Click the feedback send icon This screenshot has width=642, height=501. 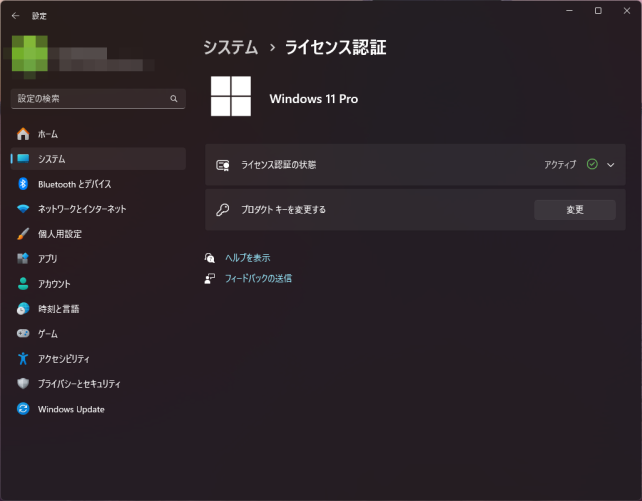point(210,279)
